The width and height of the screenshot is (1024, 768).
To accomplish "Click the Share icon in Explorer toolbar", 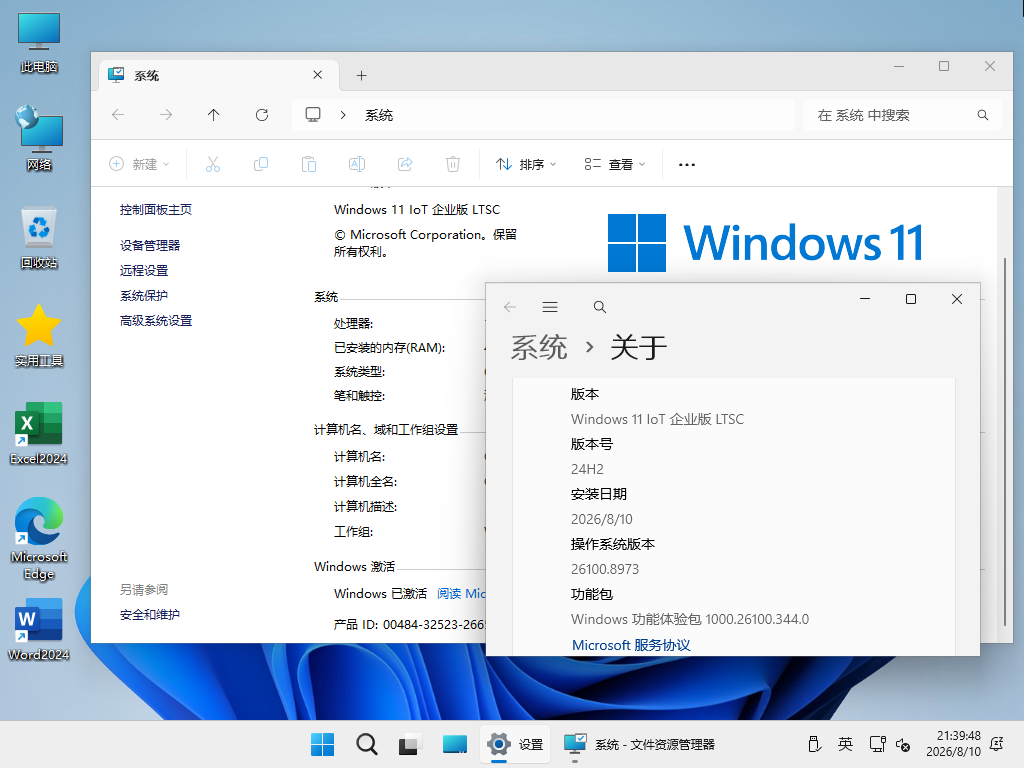I will [x=405, y=164].
